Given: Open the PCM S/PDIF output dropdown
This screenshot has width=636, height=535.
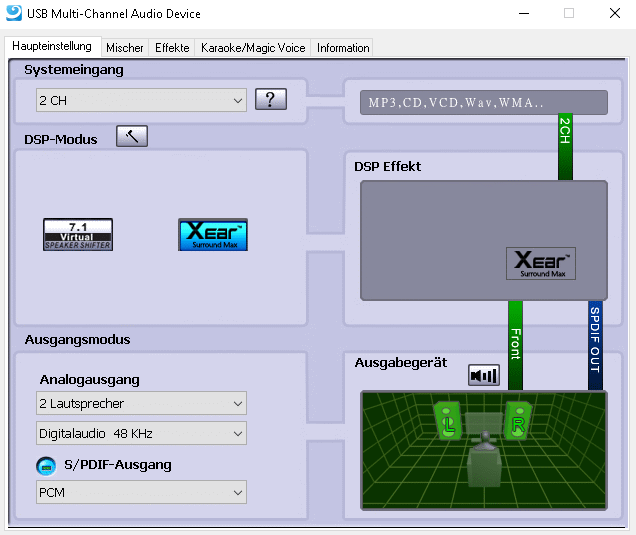Looking at the screenshot, I should (141, 492).
